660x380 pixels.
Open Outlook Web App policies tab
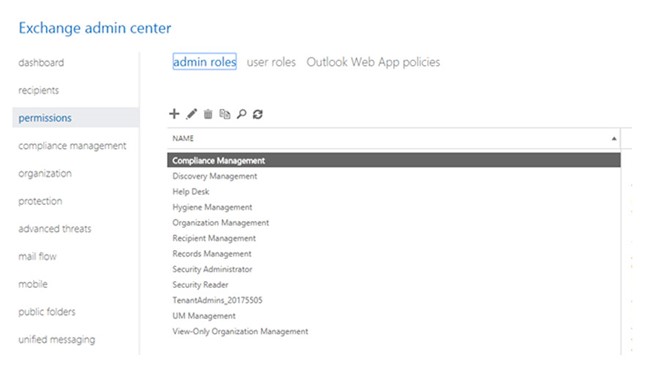(x=373, y=62)
